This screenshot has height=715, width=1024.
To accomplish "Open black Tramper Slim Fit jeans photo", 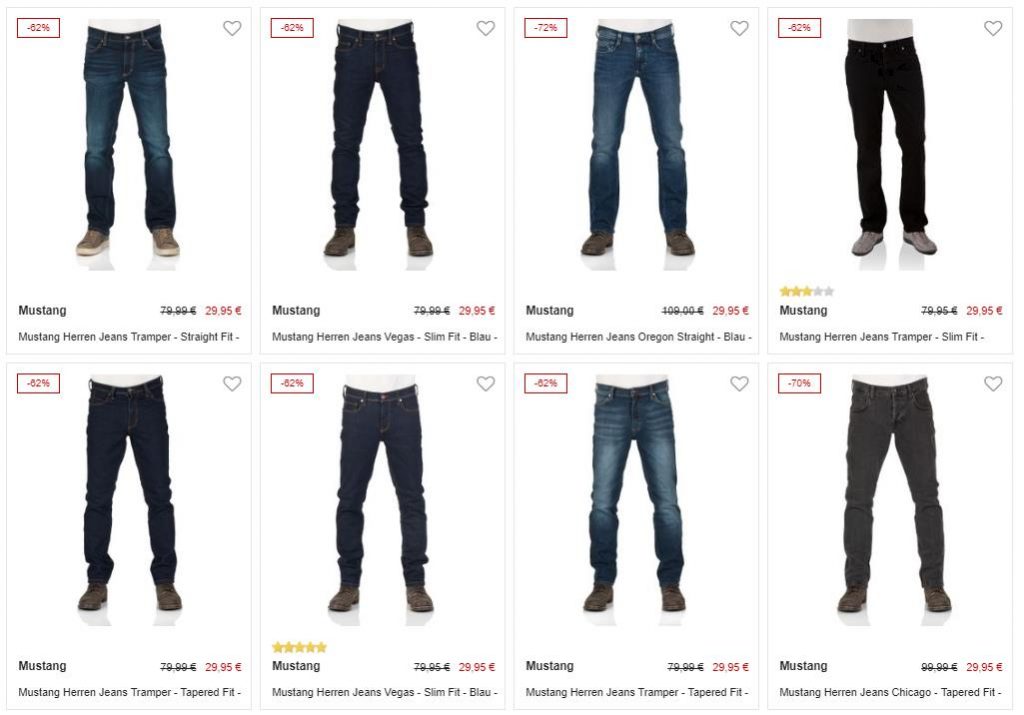I will tap(889, 144).
